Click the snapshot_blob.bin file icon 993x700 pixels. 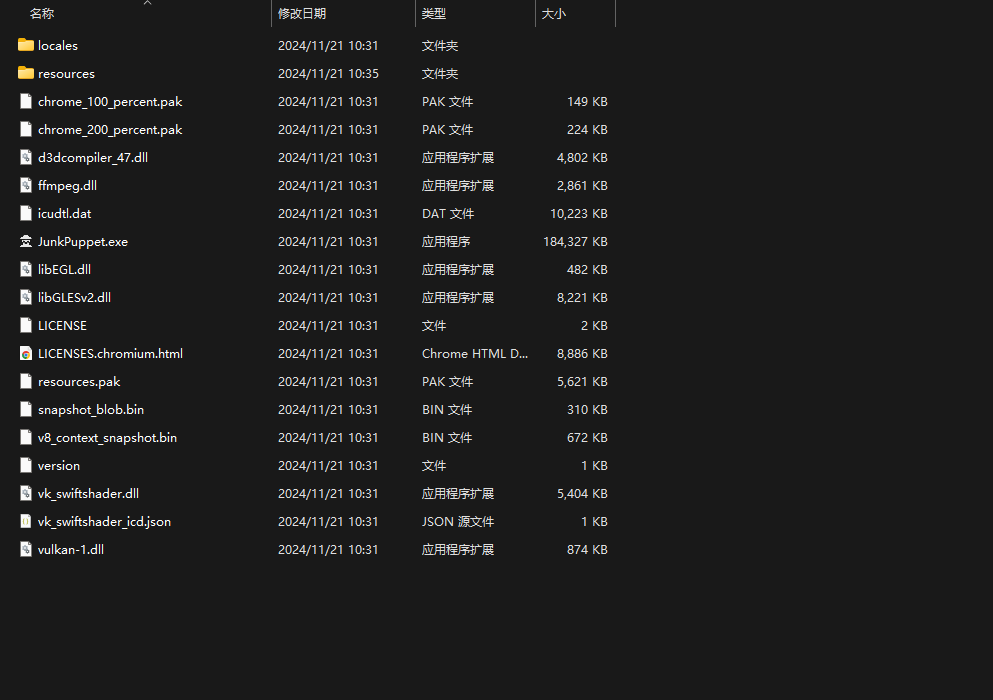[26, 409]
